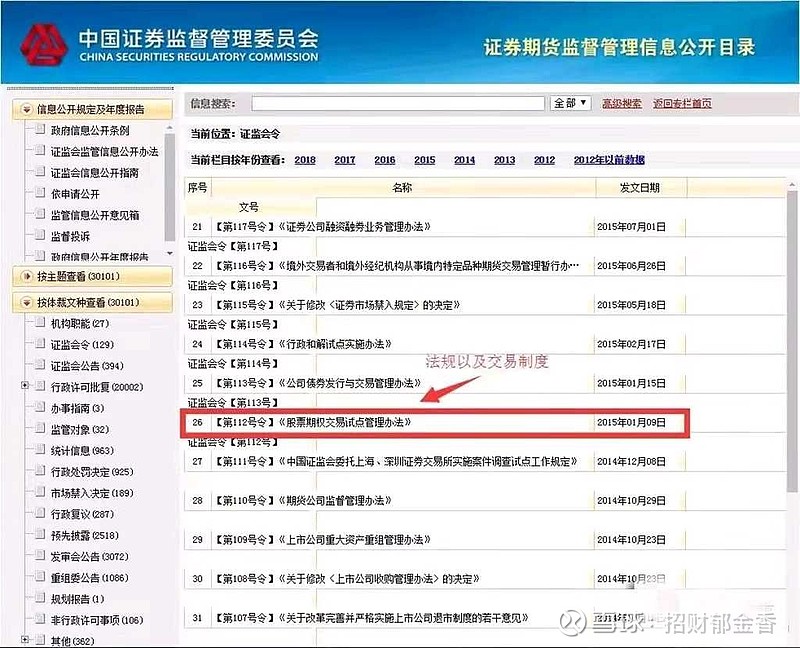Filter the list by year 2018
This screenshot has width=800, height=648.
[x=305, y=160]
